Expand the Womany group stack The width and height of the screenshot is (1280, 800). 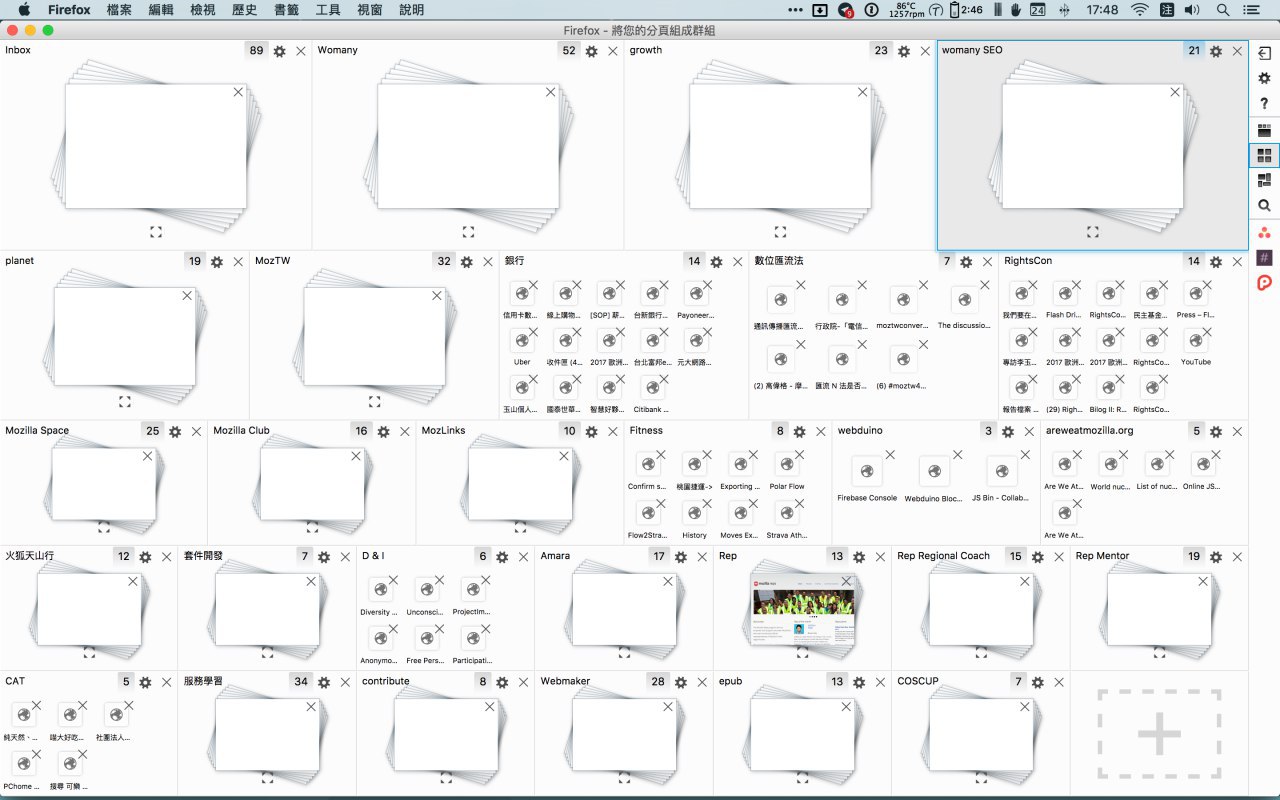tap(468, 231)
